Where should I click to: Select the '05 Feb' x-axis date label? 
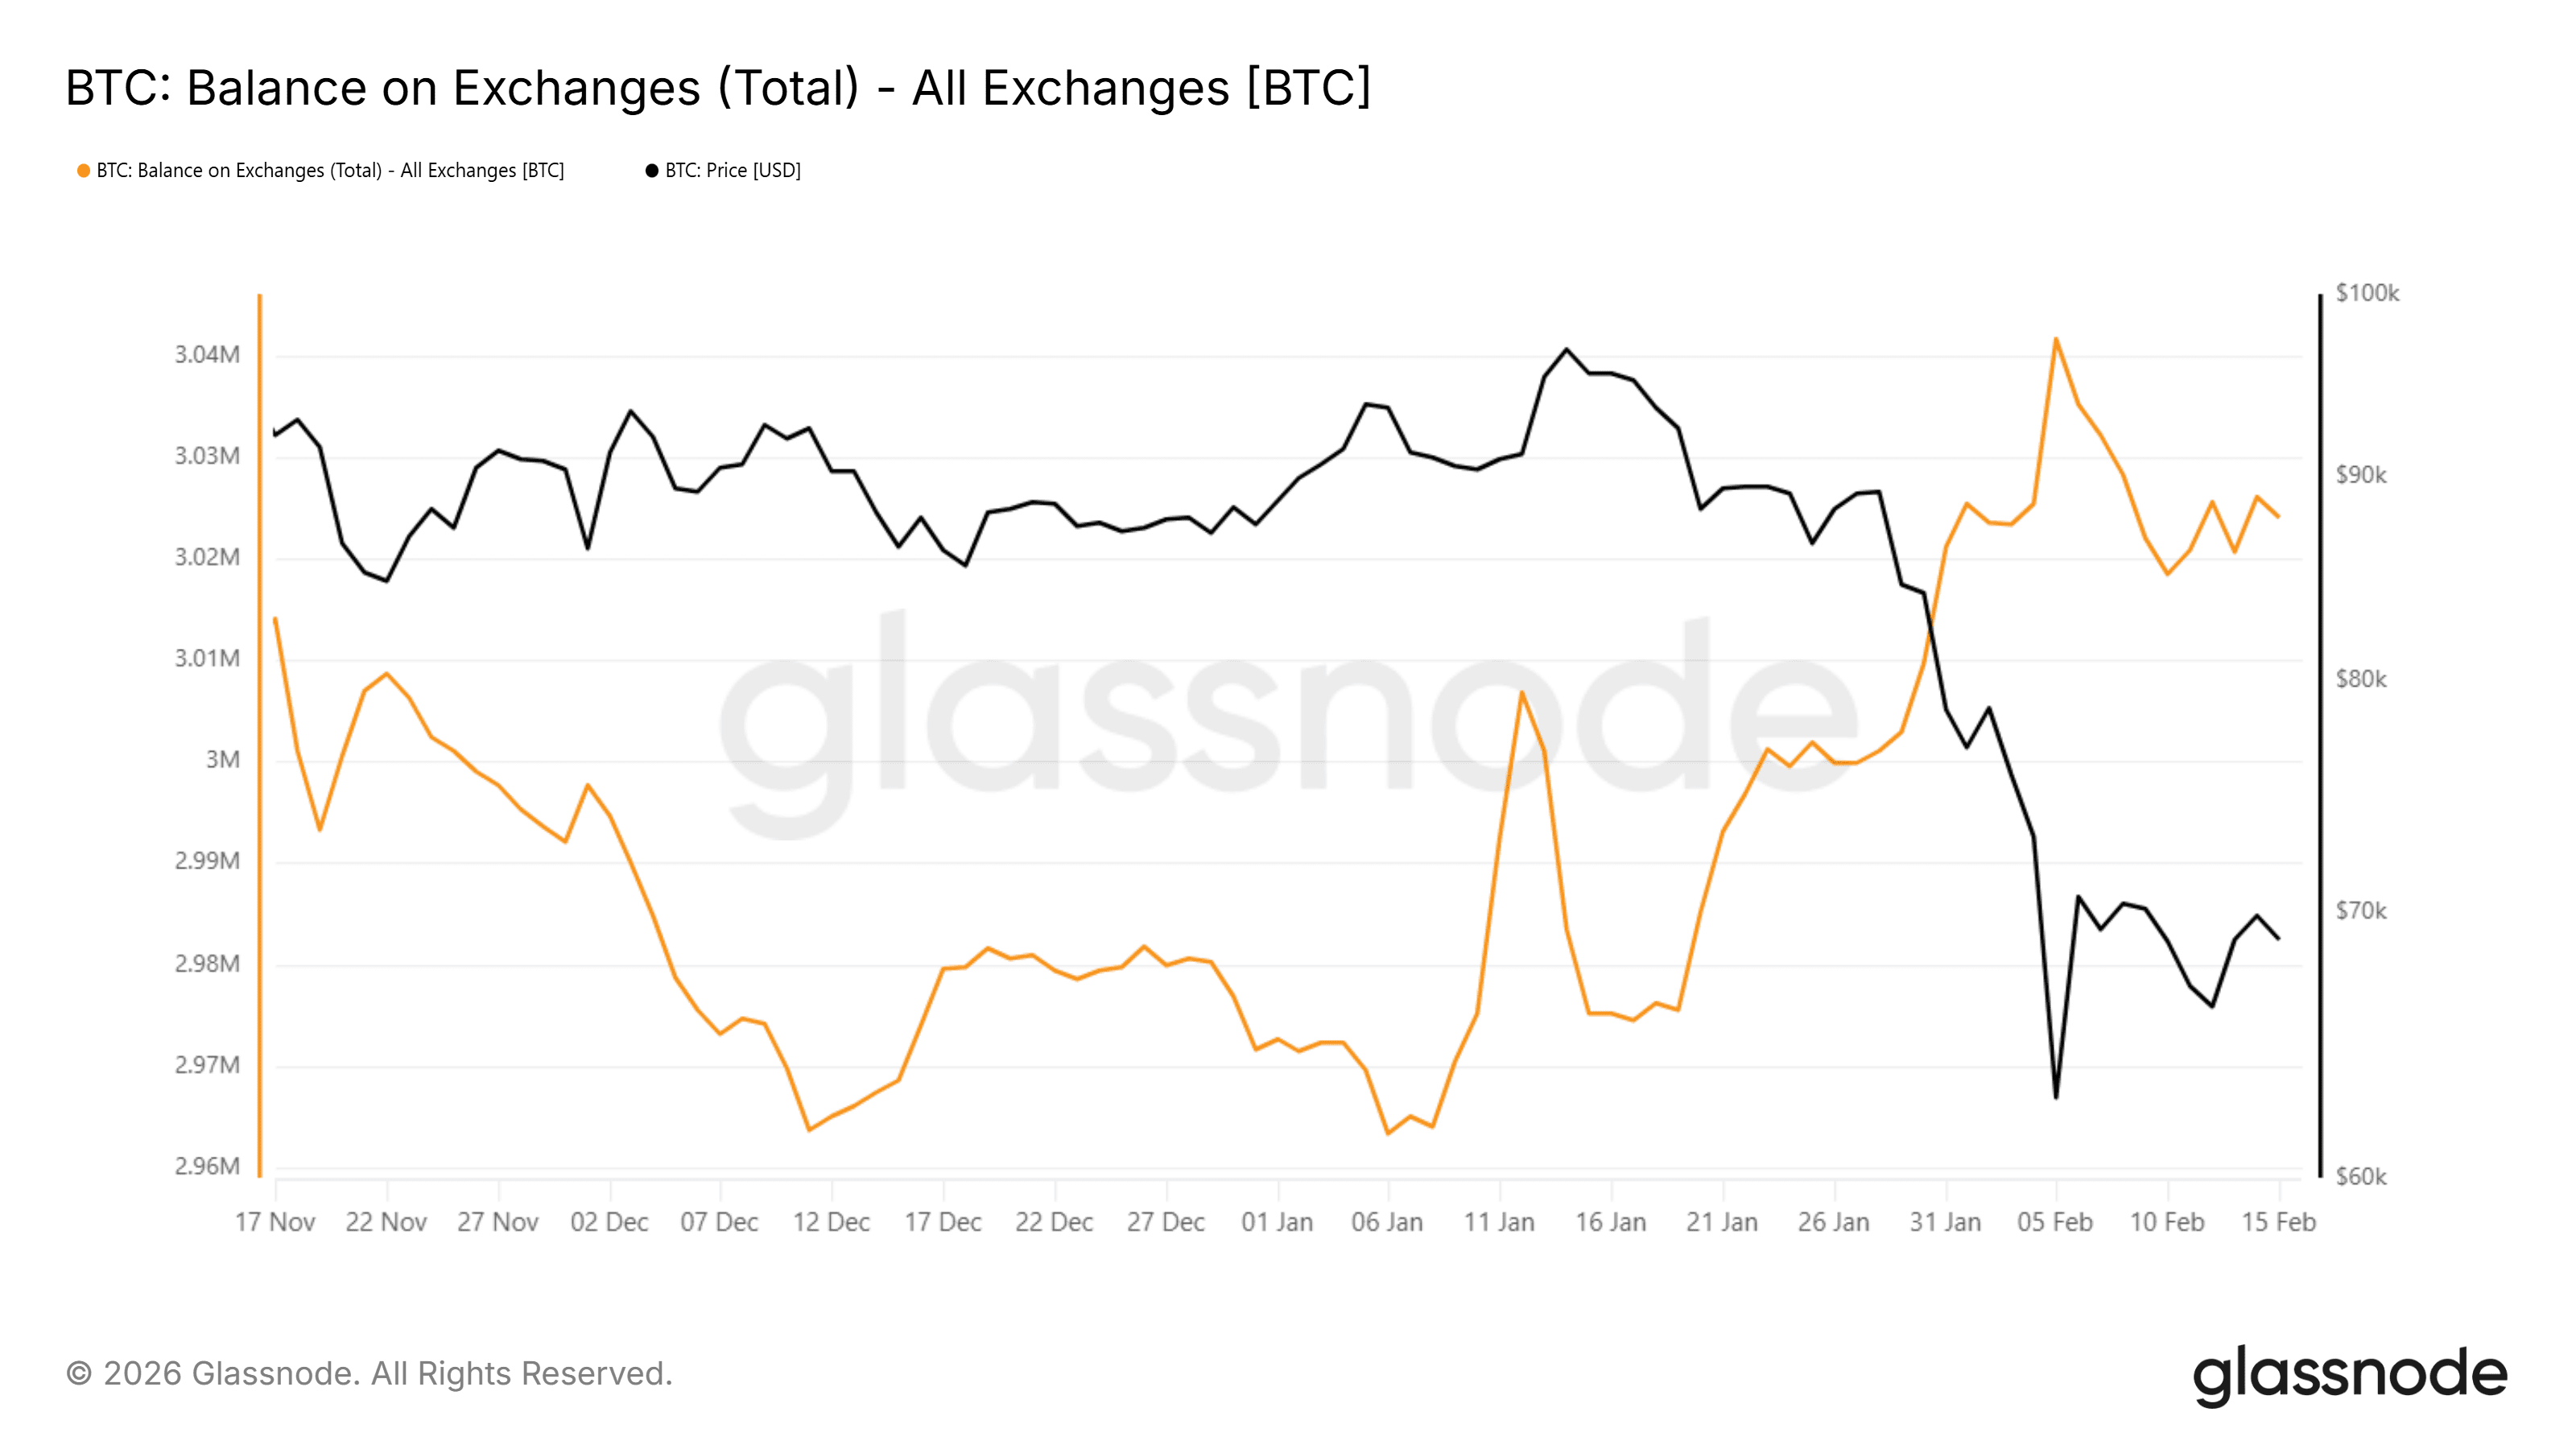tap(2055, 1222)
